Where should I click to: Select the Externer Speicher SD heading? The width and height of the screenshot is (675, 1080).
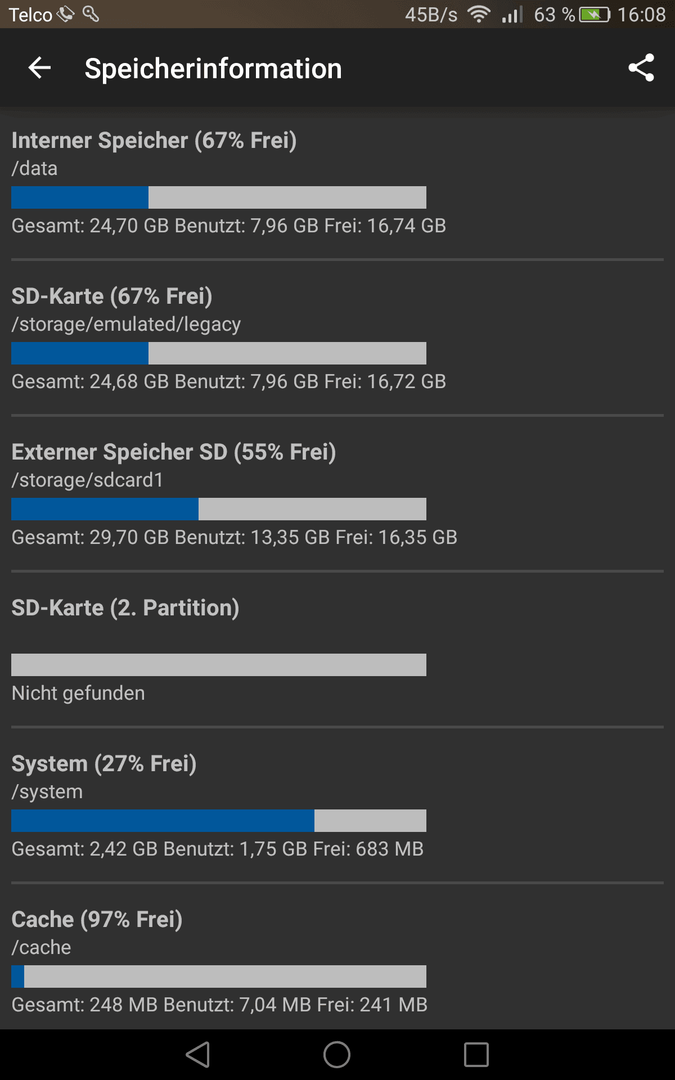pos(174,453)
